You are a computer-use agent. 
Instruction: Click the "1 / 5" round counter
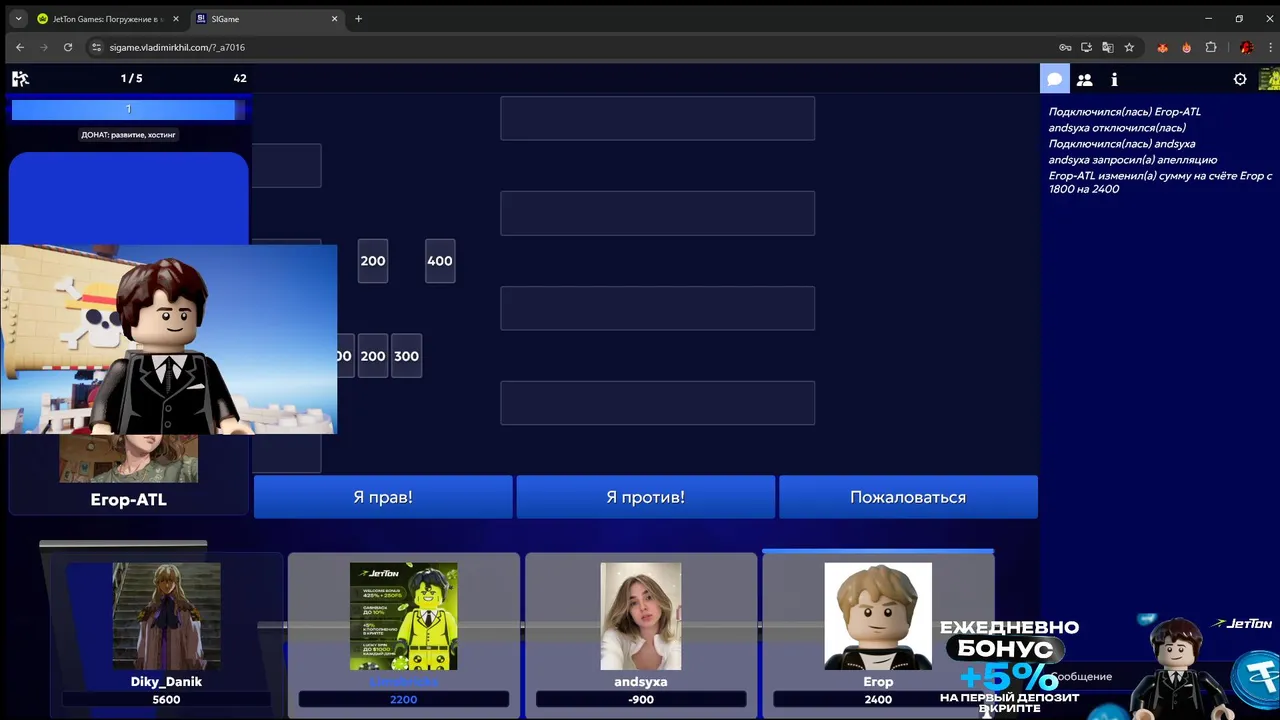(x=131, y=78)
